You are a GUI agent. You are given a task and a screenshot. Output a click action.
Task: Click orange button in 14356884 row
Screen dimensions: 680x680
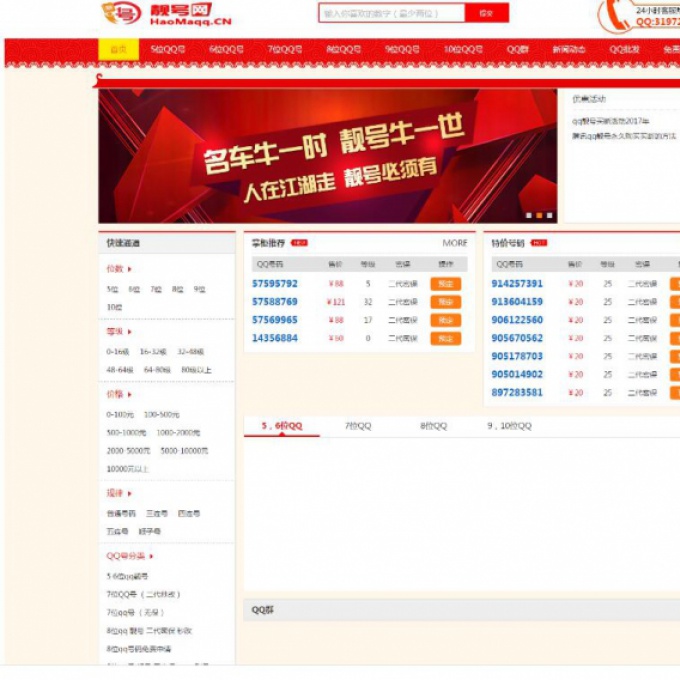click(446, 339)
